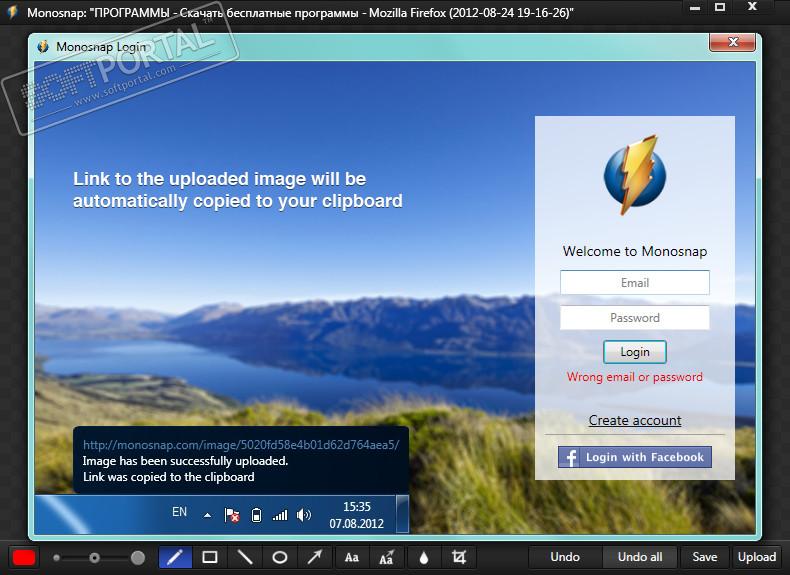This screenshot has height=575, width=790.
Task: Select the Arrow tool
Action: (315, 557)
